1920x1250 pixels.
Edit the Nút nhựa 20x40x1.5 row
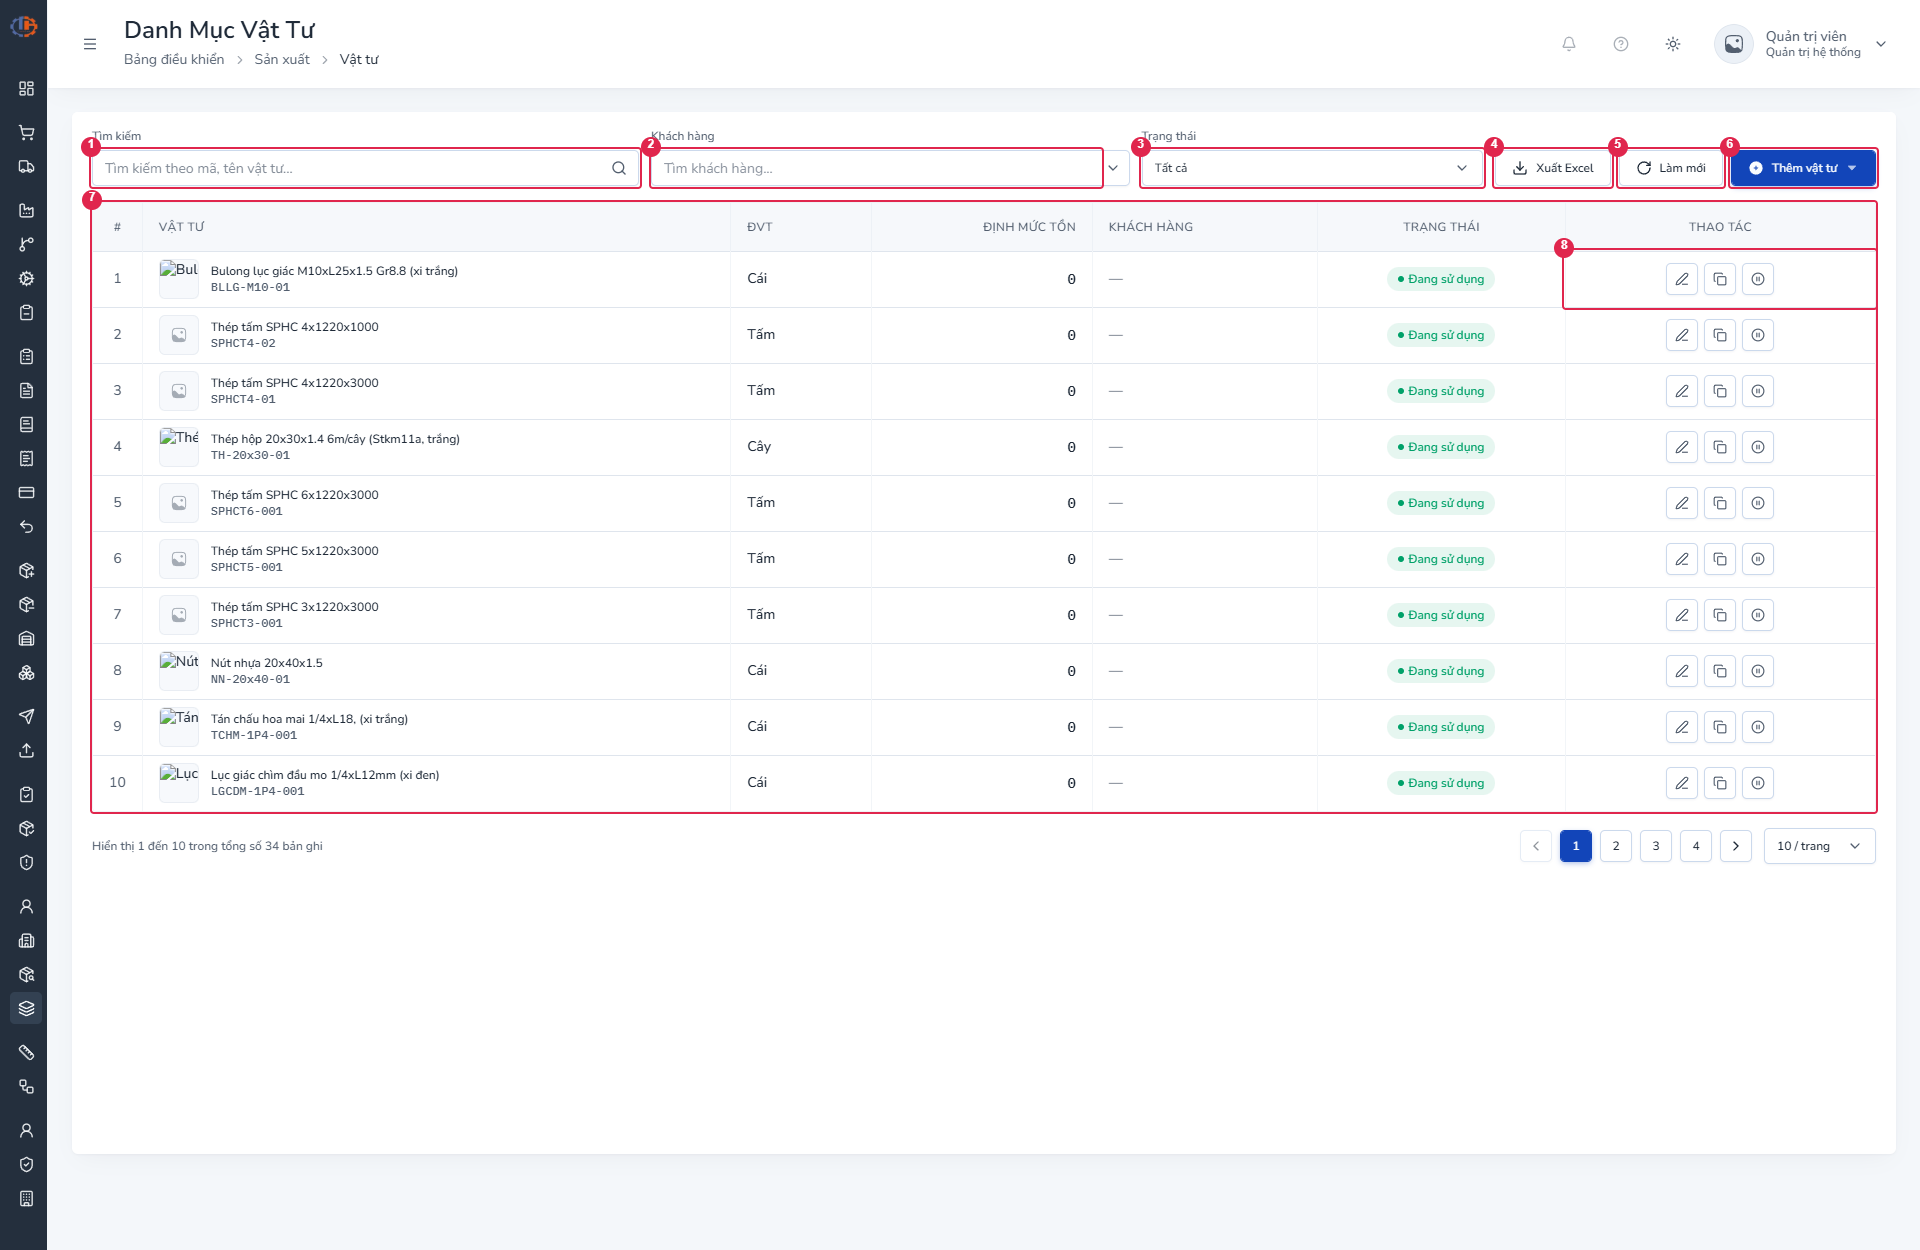[x=1682, y=671]
